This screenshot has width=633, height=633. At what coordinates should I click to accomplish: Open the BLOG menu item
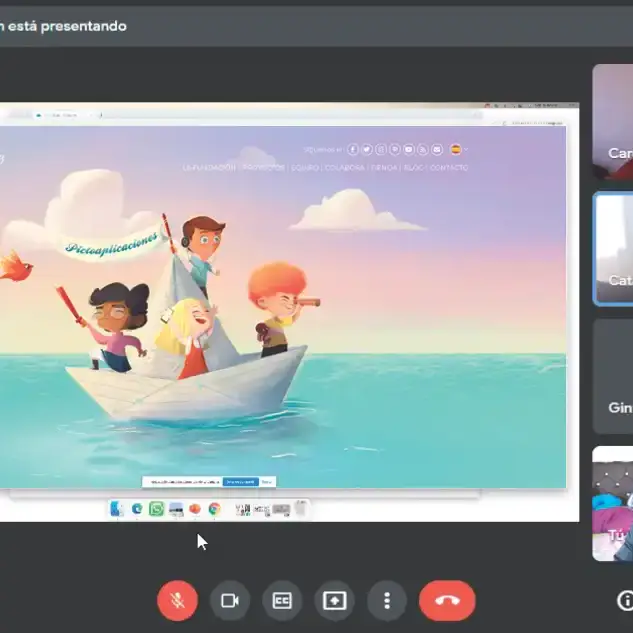413,168
